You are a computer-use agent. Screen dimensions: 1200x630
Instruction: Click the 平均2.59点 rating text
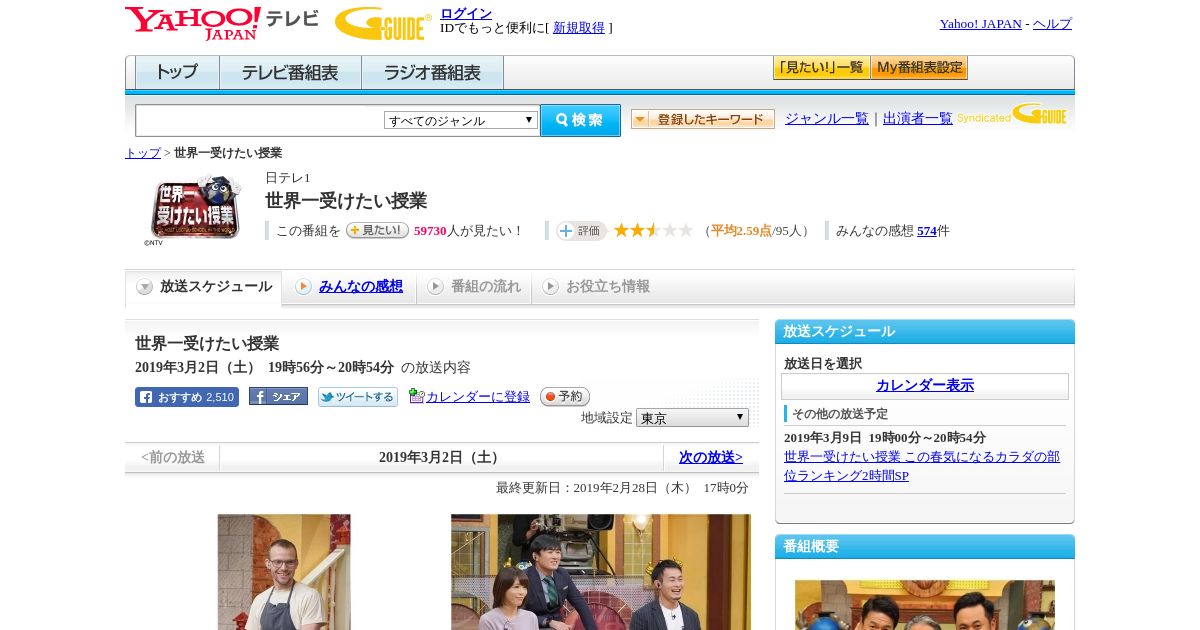point(741,231)
